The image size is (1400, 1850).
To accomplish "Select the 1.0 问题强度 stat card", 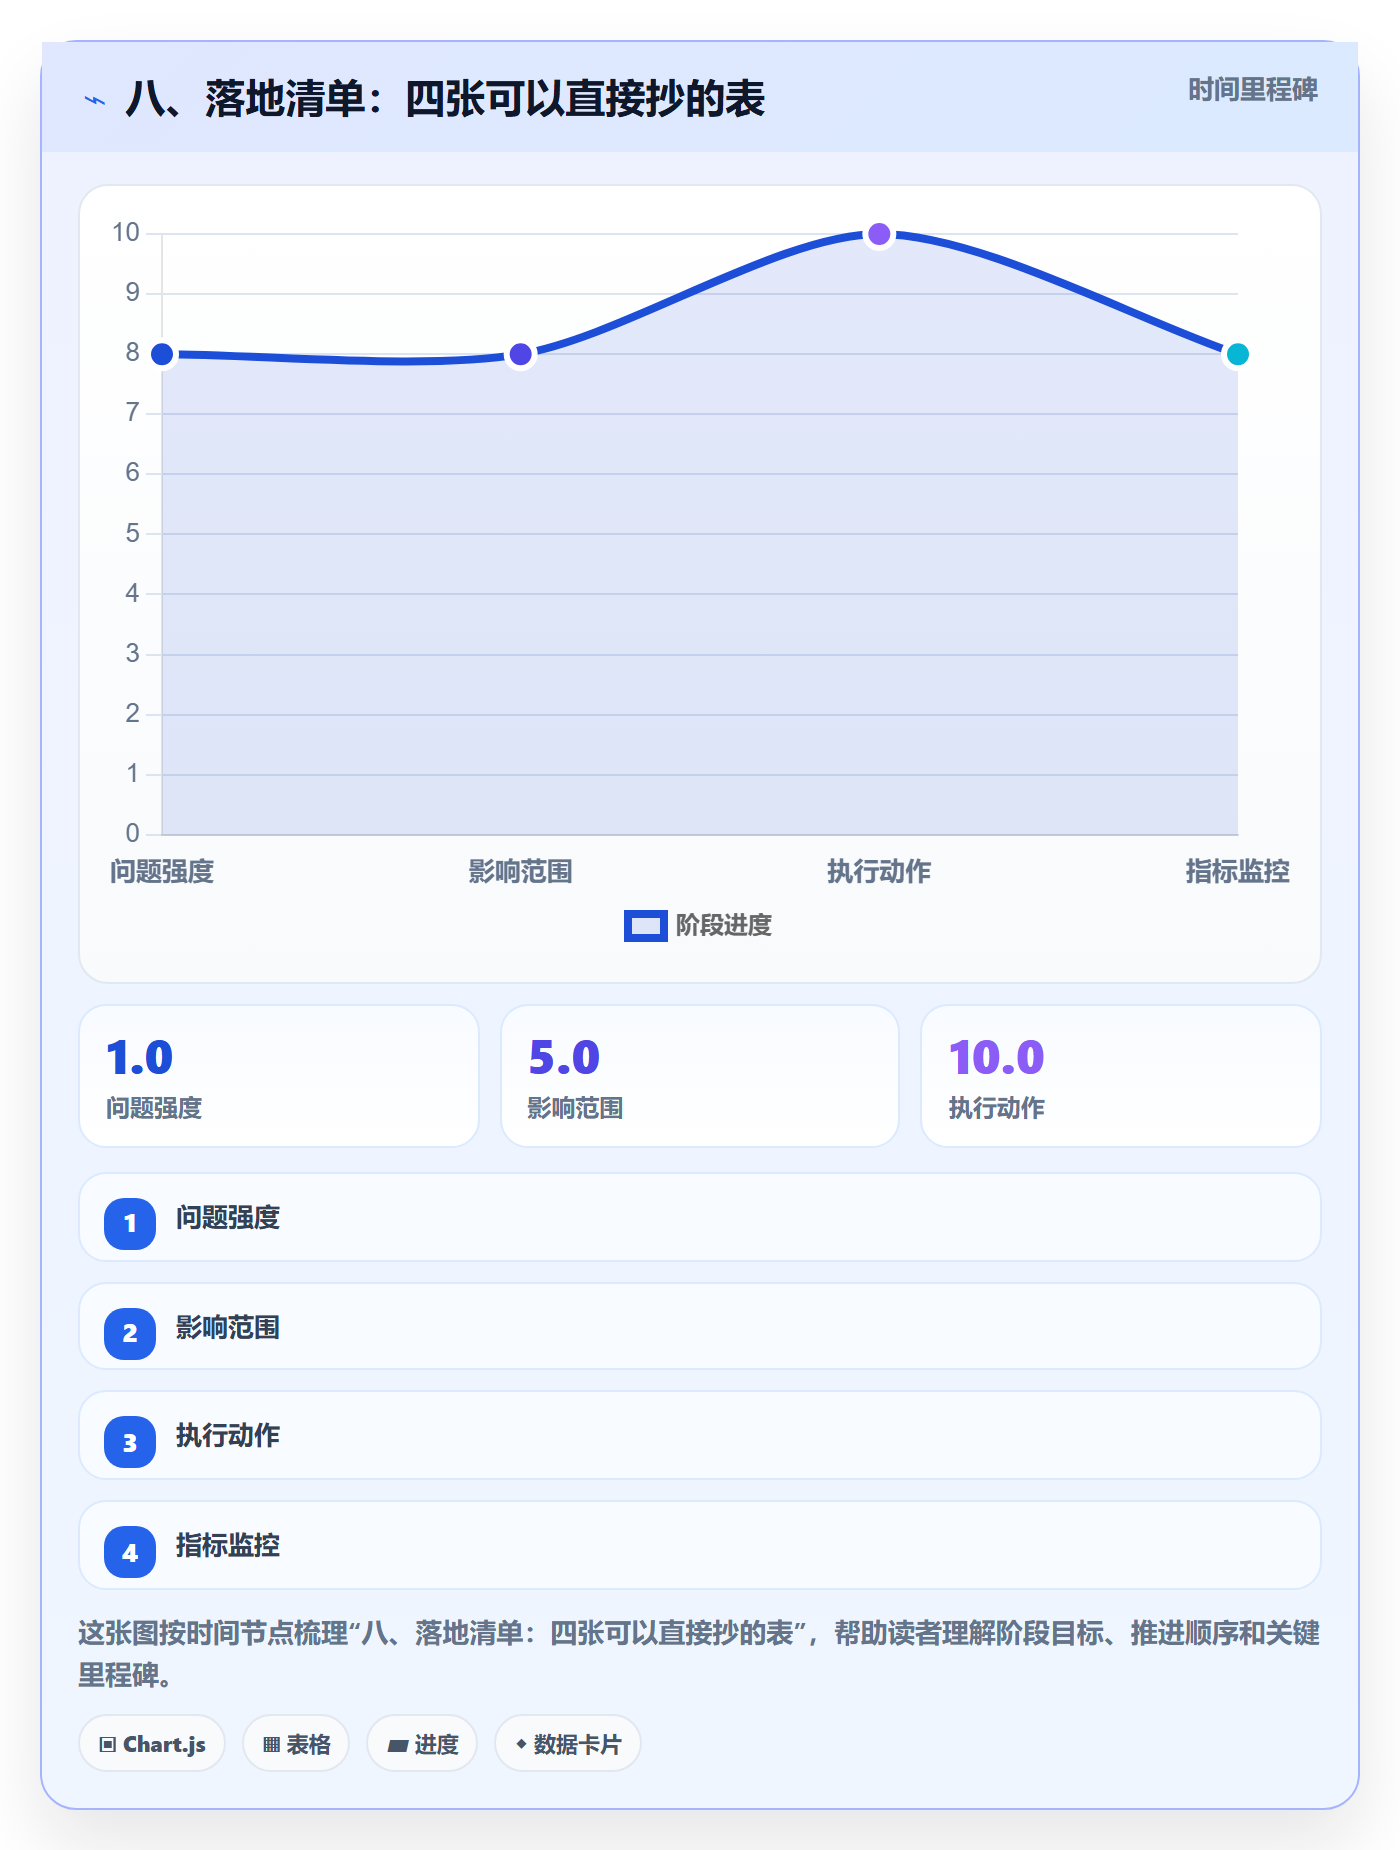I will click(279, 1076).
